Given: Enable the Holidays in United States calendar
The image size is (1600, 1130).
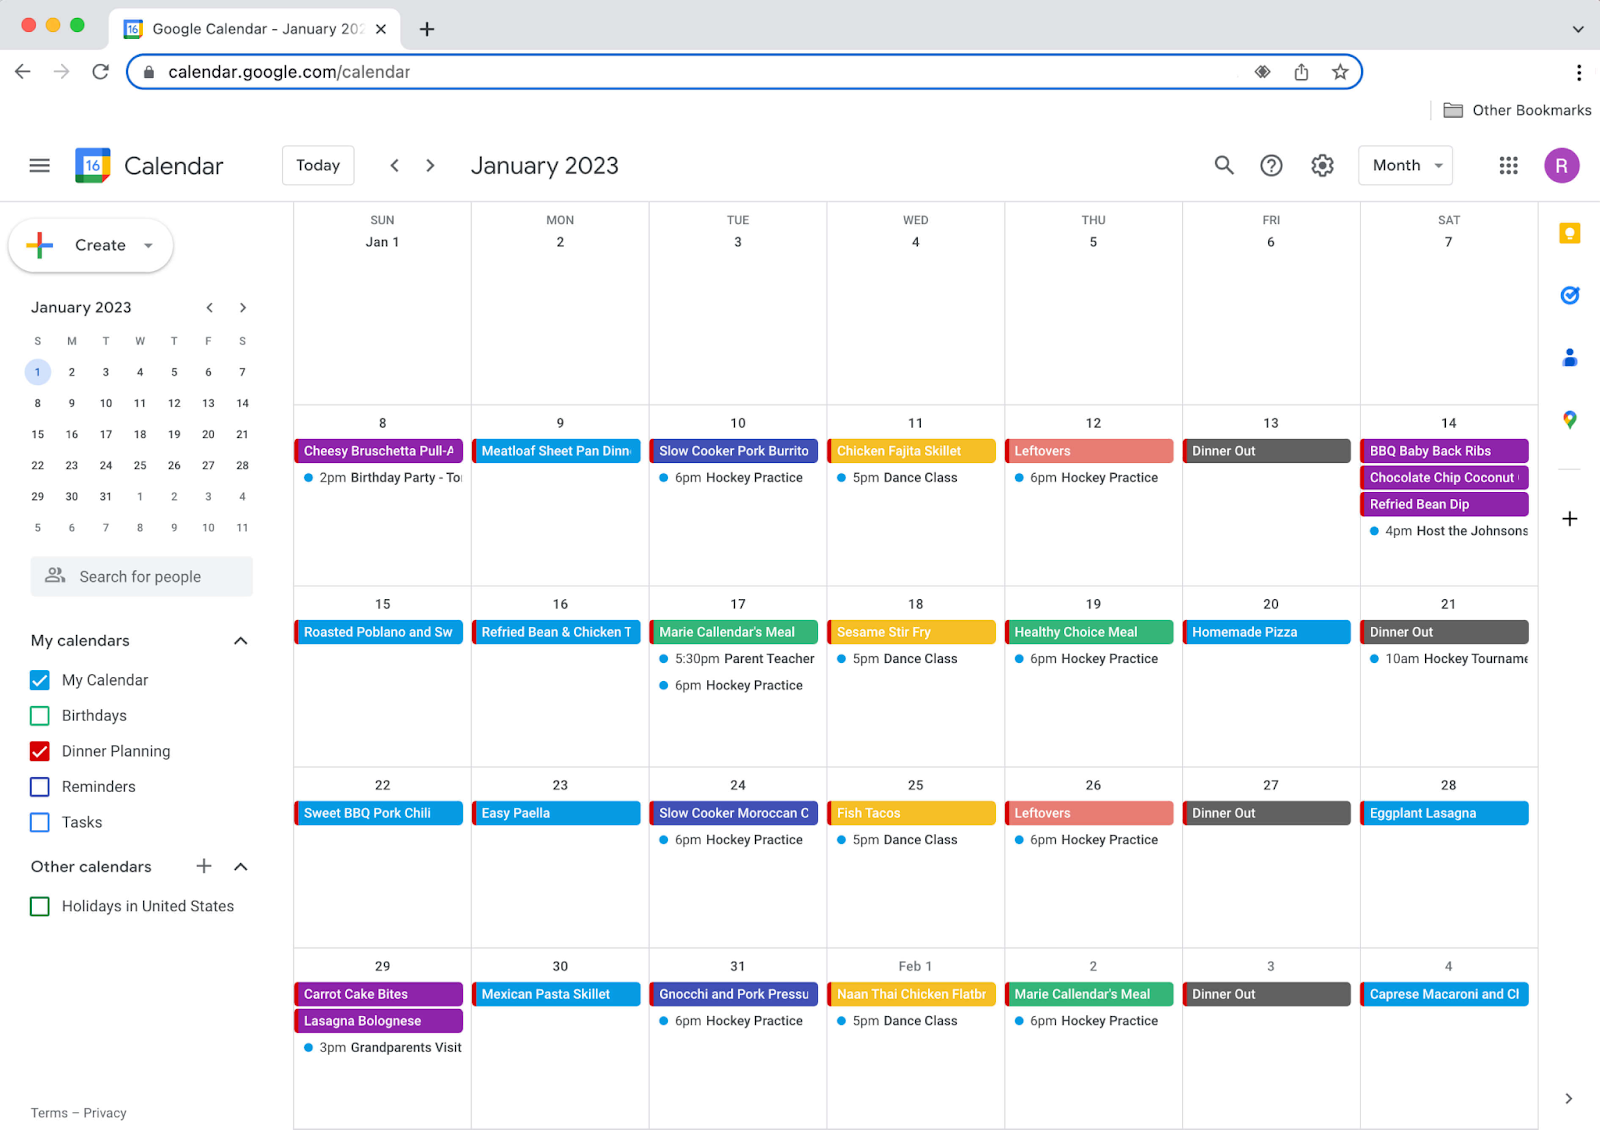Looking at the screenshot, I should pyautogui.click(x=39, y=906).
